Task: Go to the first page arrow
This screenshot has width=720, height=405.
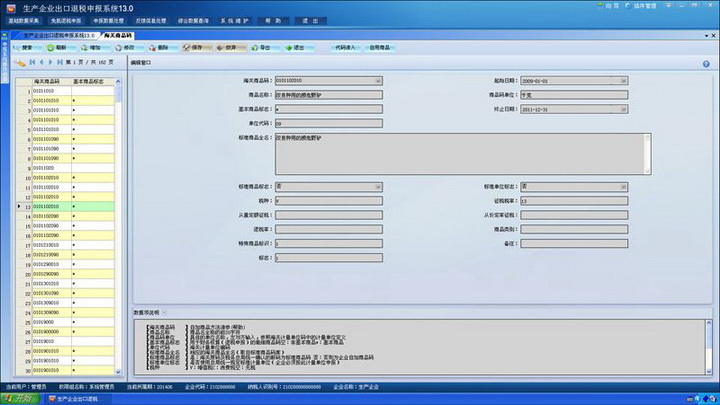Action: pyautogui.click(x=32, y=62)
